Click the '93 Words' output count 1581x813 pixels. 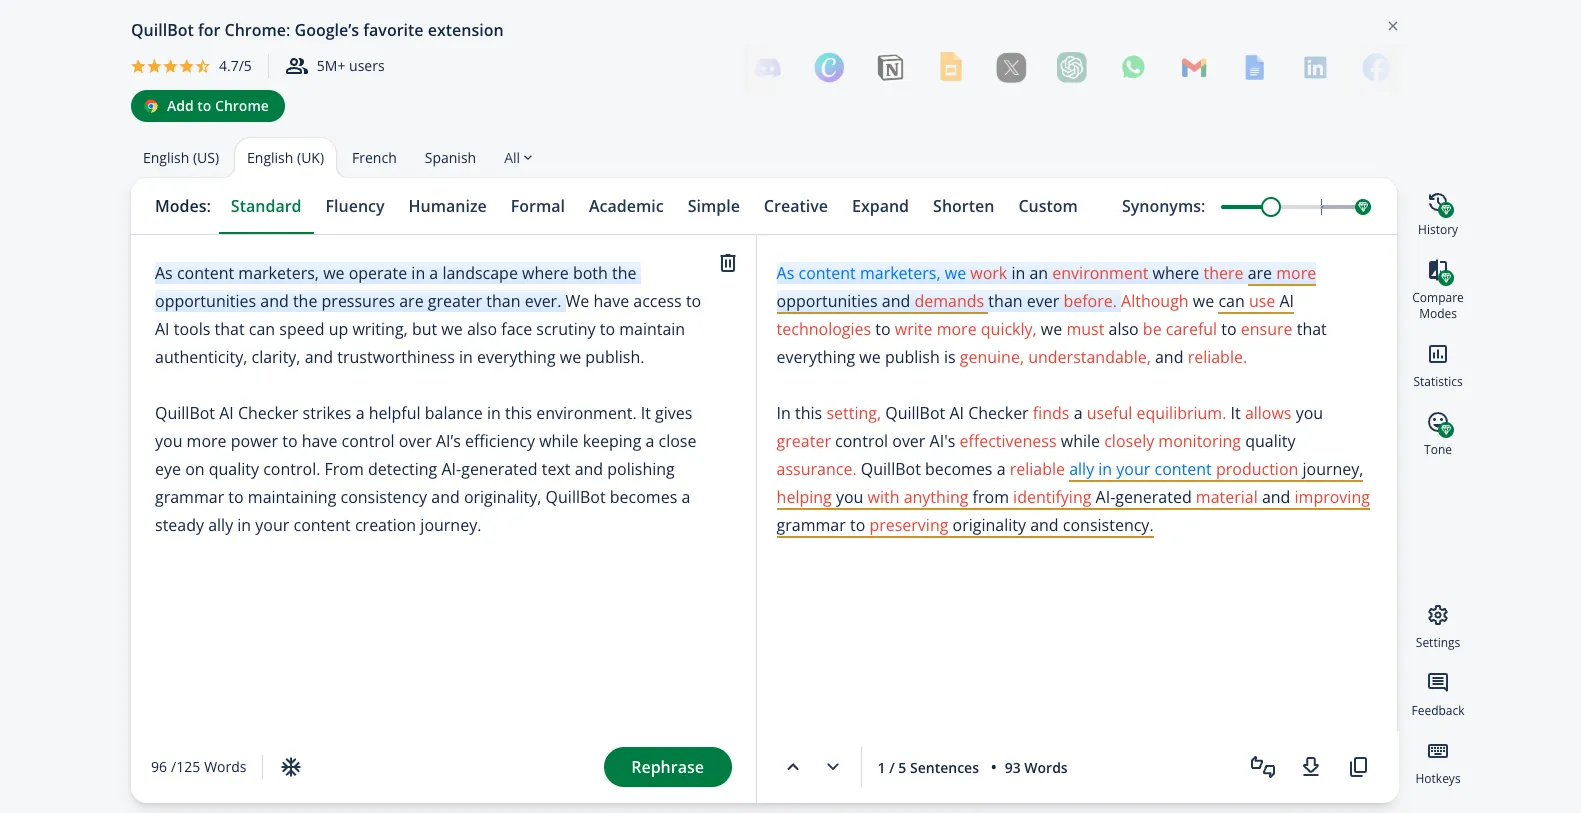pos(1036,768)
